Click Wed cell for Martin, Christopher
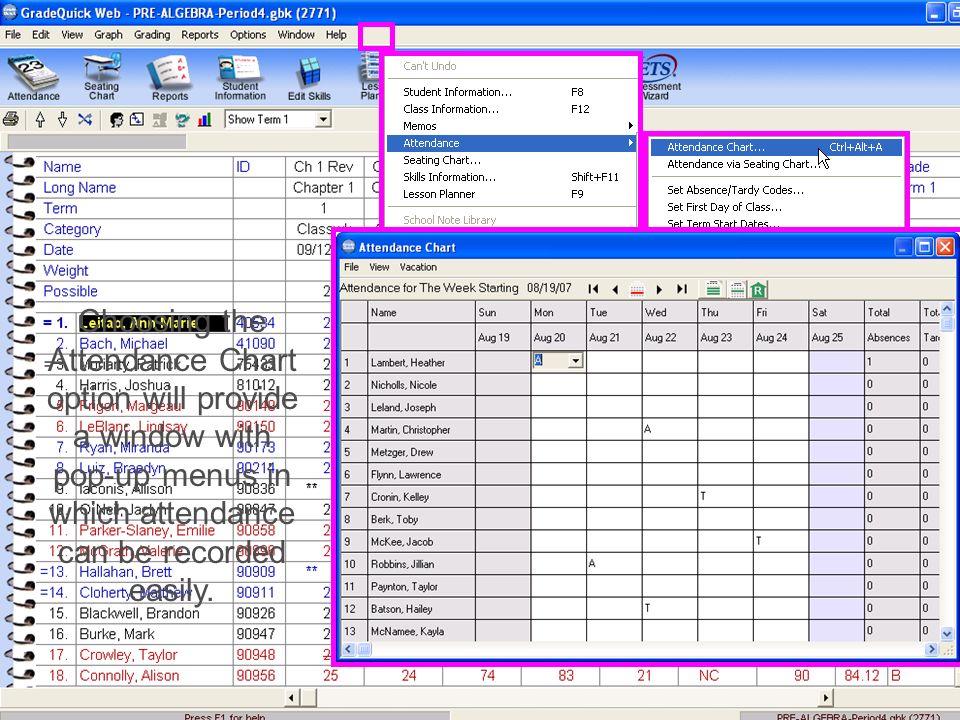This screenshot has height=720, width=960. point(670,429)
